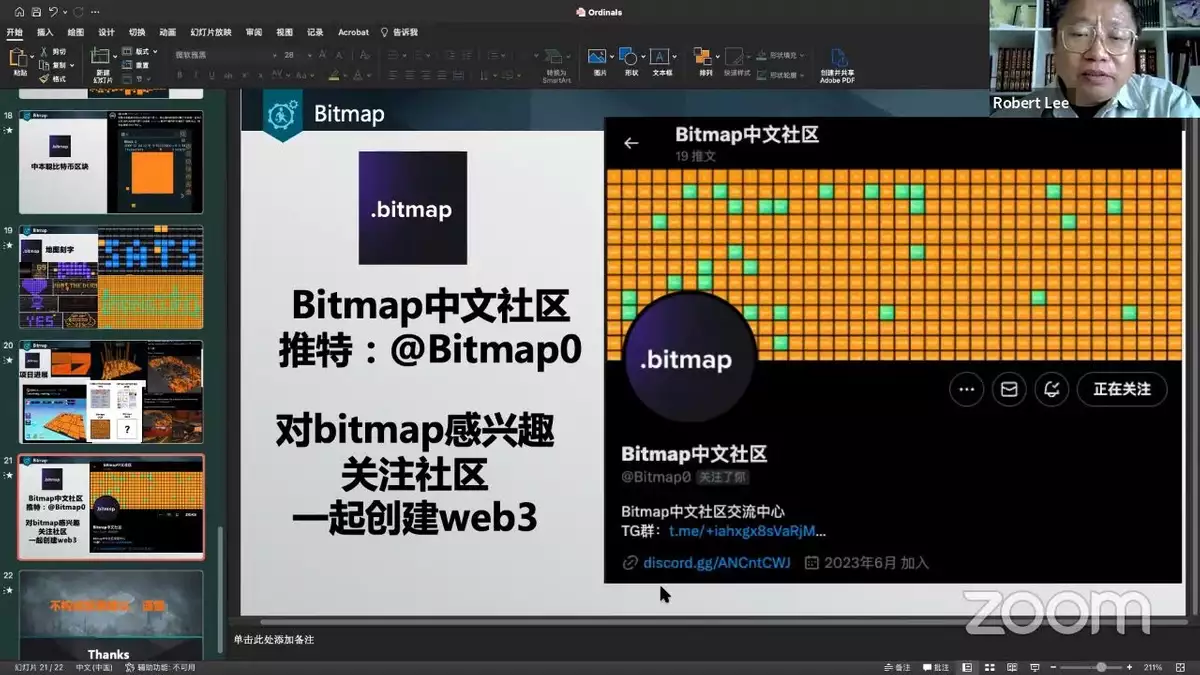The height and width of the screenshot is (675, 1200).
Task: Click the 快速样式 quick styles icon
Action: 735,57
